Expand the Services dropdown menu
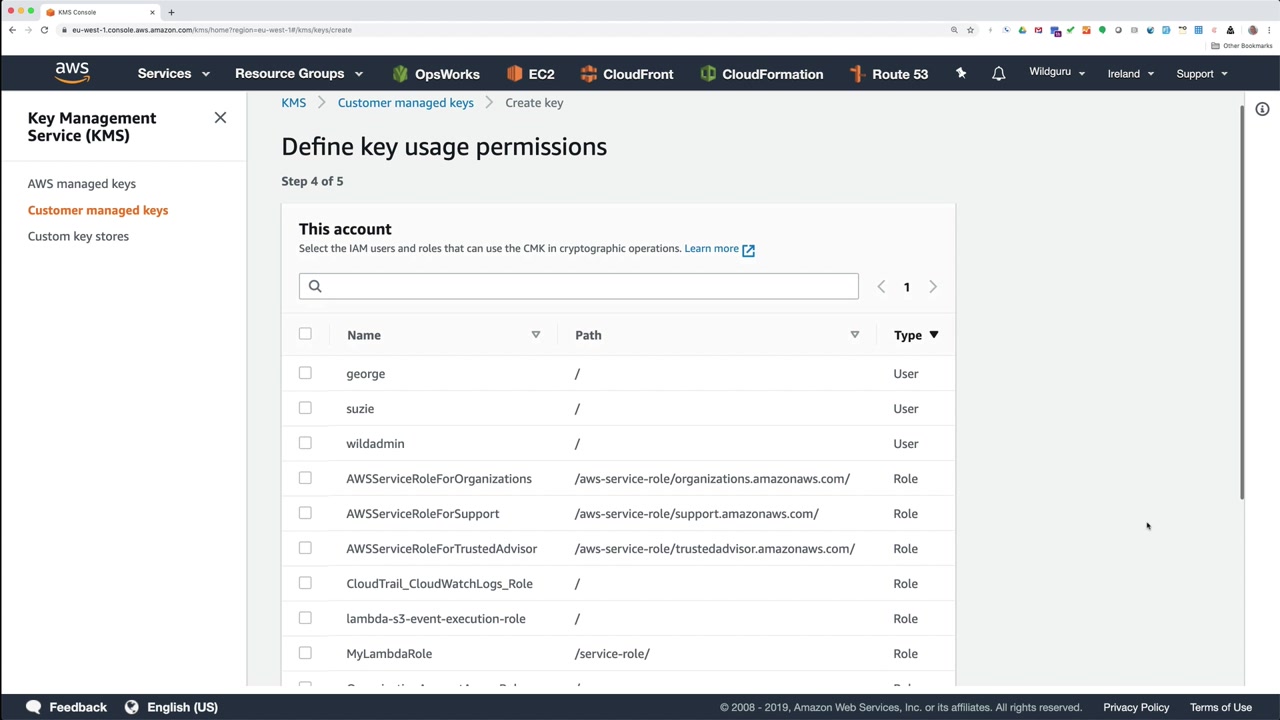Viewport: 1280px width, 720px height. click(x=173, y=74)
